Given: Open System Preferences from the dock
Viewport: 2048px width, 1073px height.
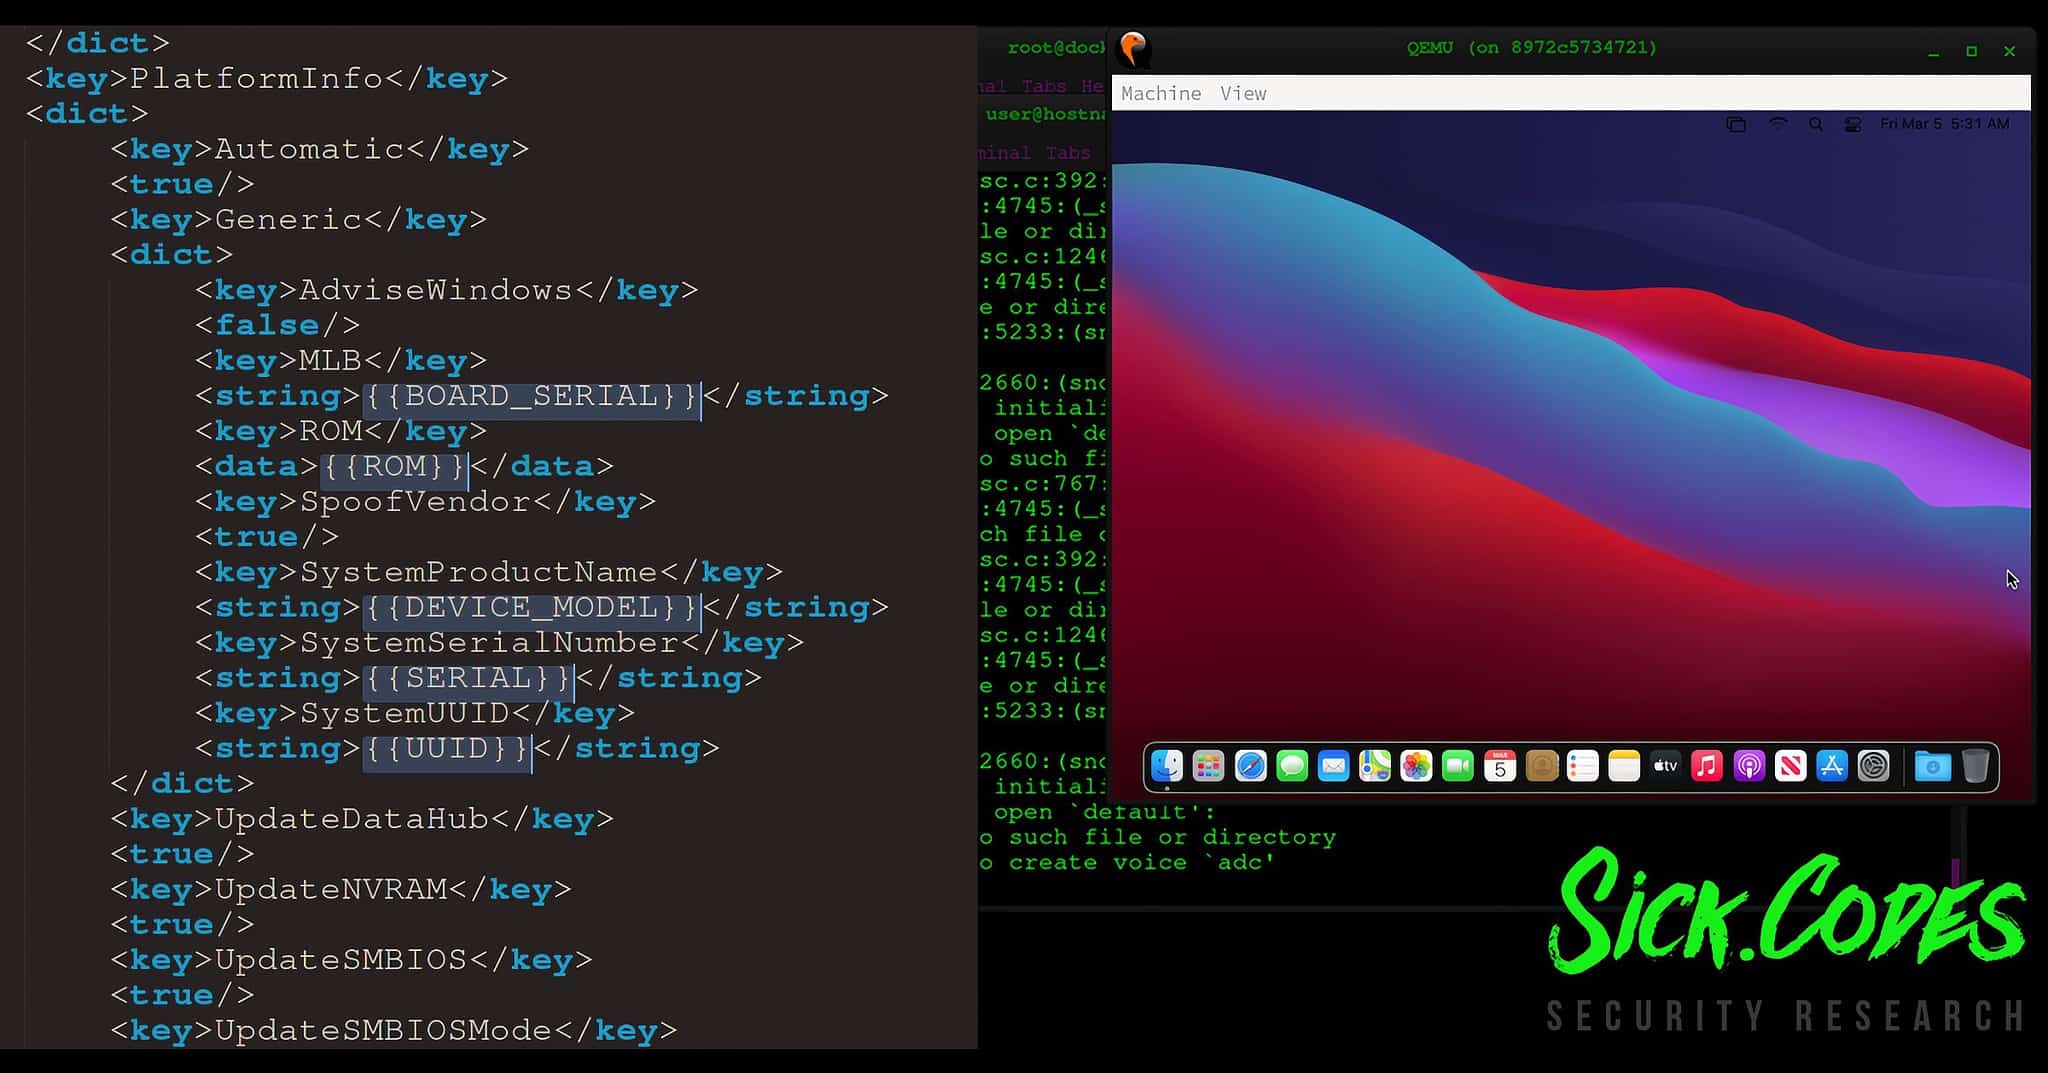Looking at the screenshot, I should (1873, 766).
